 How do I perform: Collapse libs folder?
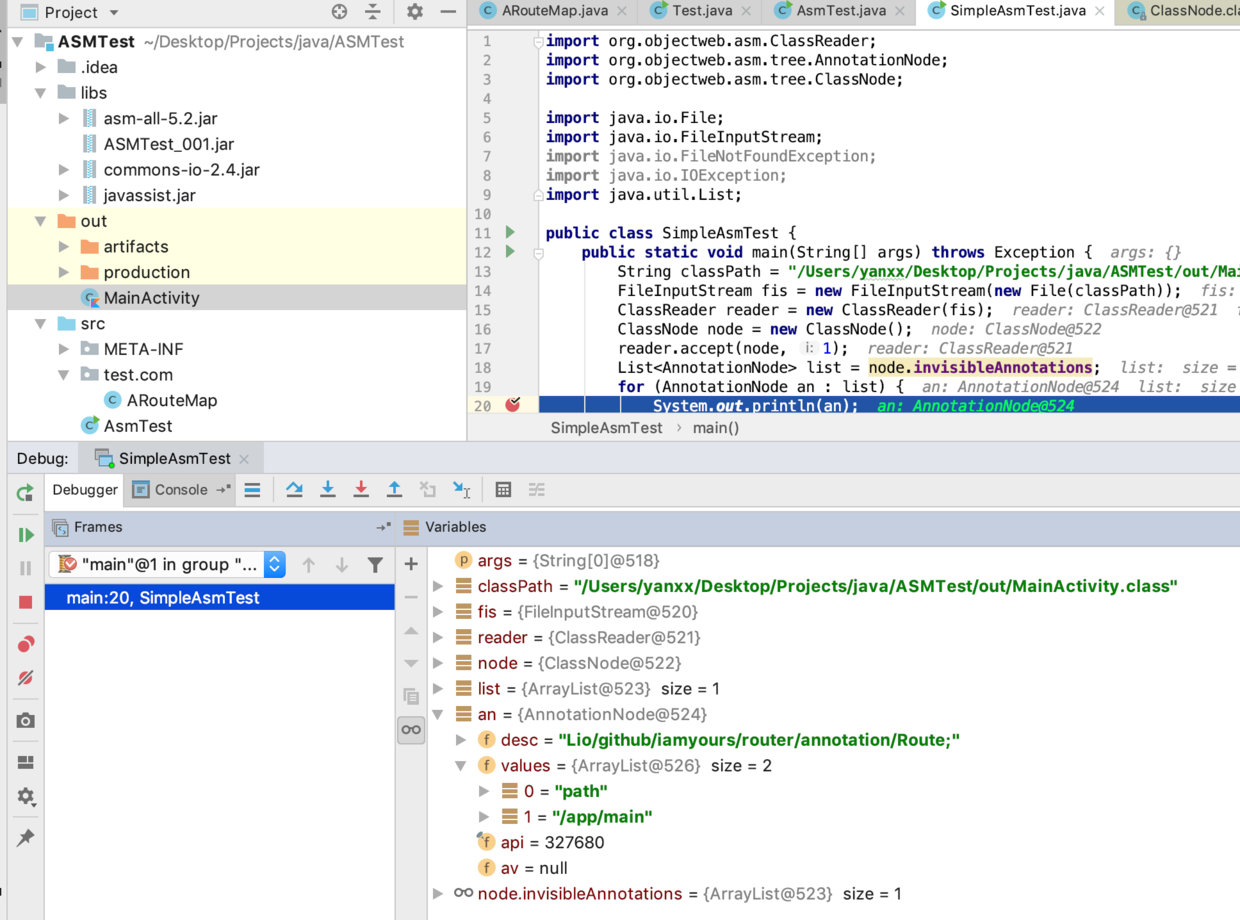pyautogui.click(x=41, y=93)
